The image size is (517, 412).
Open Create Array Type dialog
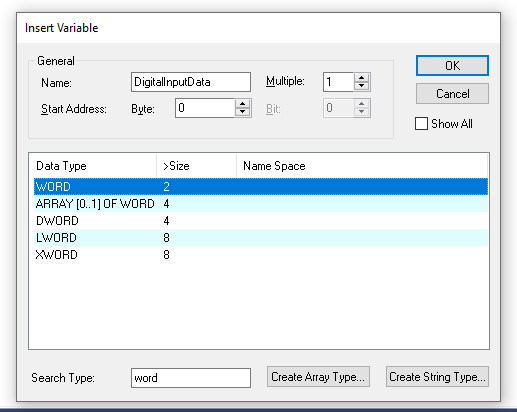(318, 377)
